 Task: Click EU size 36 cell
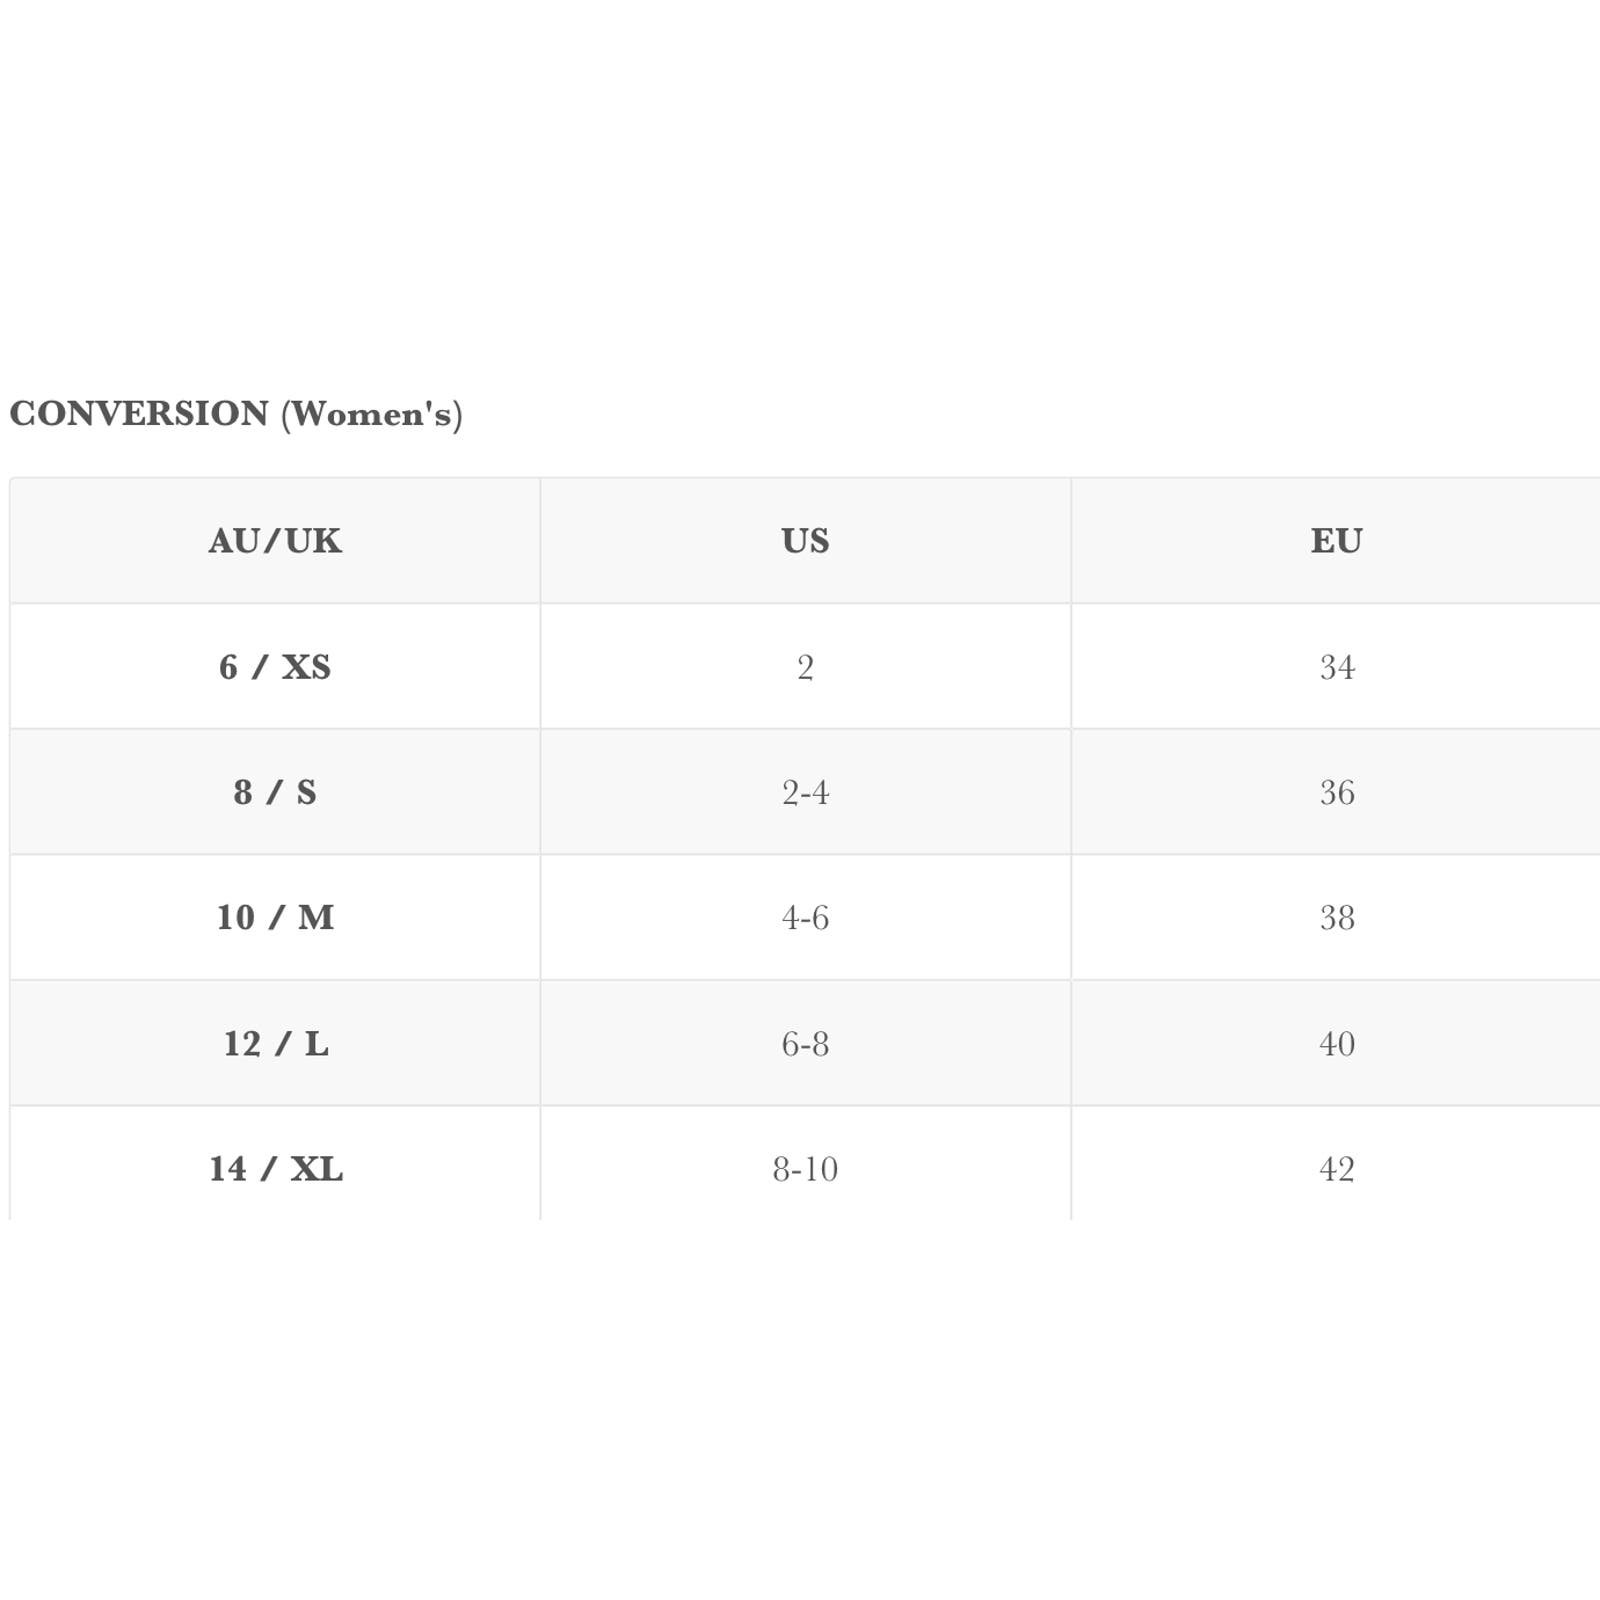[x=1336, y=792]
